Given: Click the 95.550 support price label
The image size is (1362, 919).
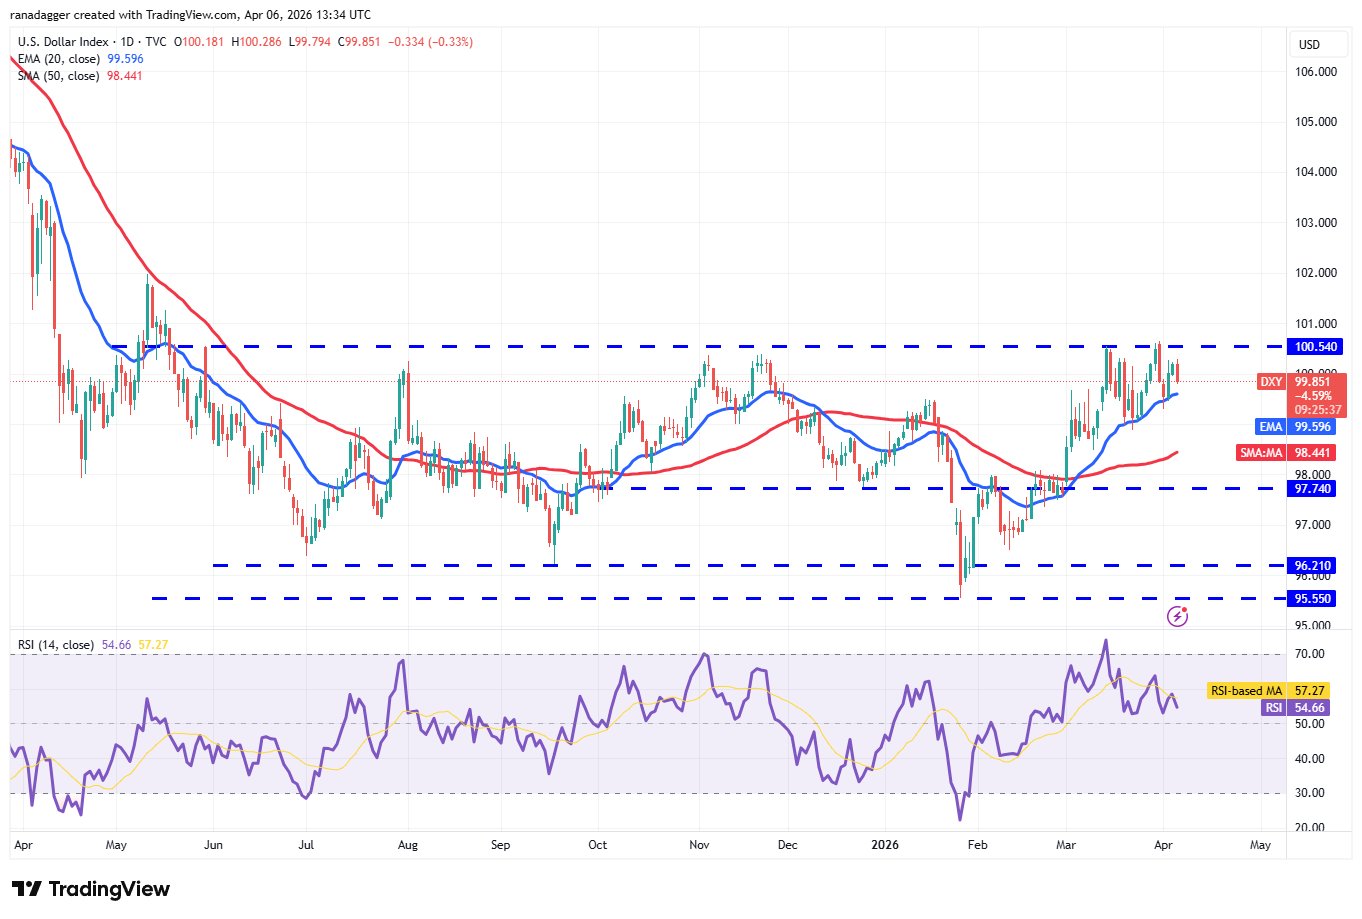Looking at the screenshot, I should point(1314,599).
